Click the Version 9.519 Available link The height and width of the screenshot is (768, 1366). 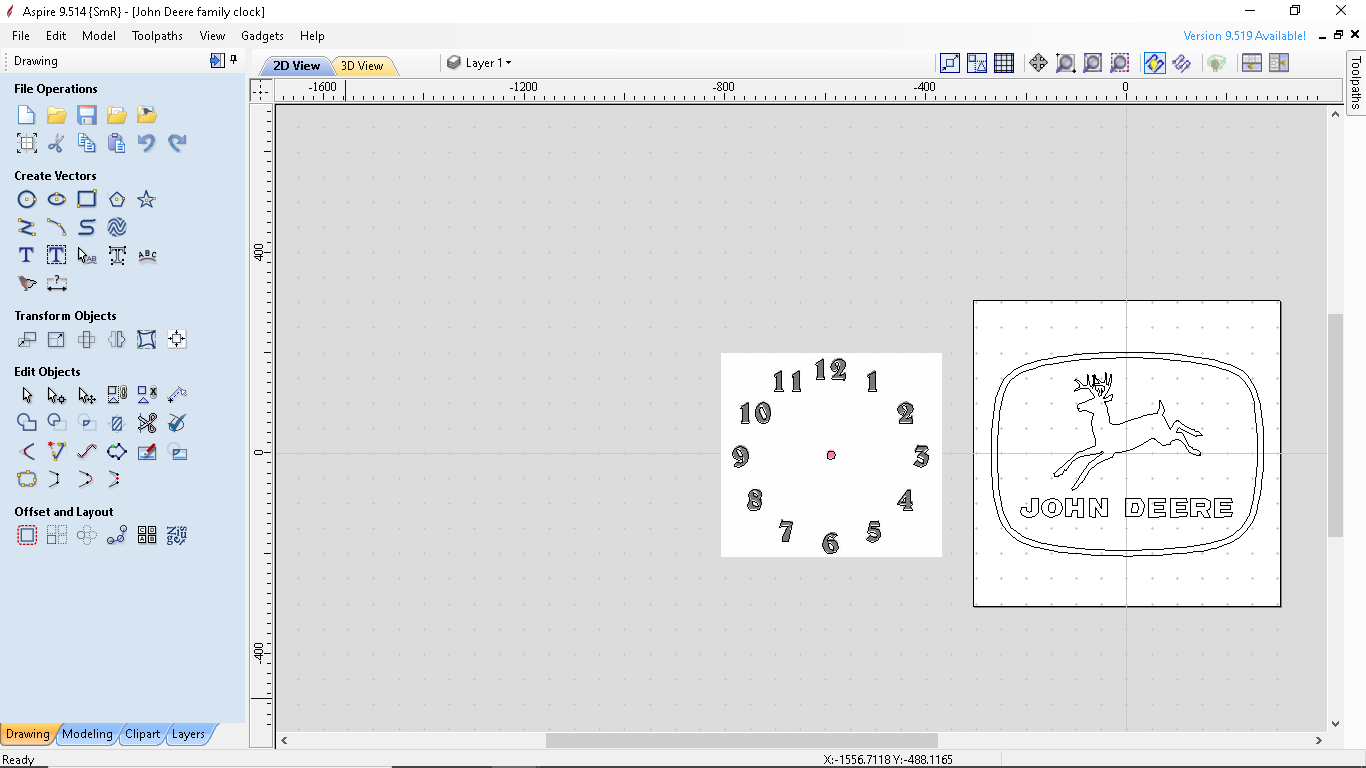pos(1243,35)
